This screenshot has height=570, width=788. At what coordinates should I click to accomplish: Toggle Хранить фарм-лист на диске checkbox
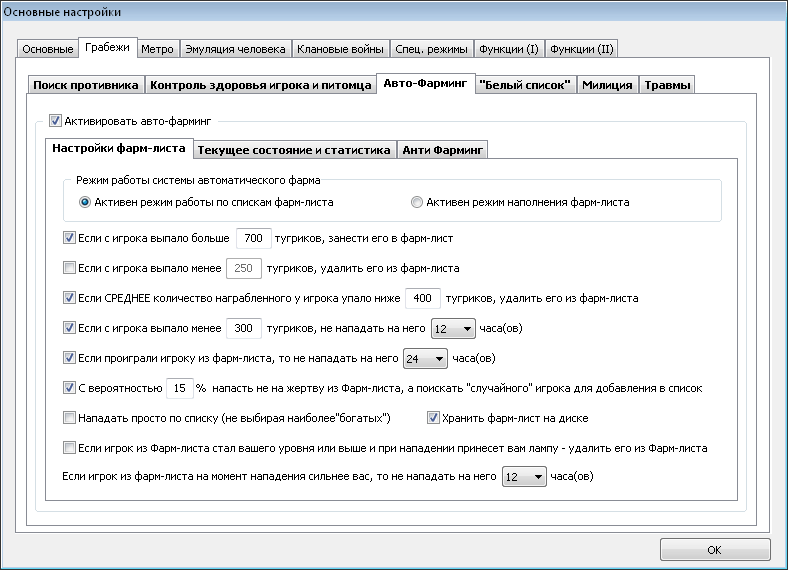click(433, 418)
